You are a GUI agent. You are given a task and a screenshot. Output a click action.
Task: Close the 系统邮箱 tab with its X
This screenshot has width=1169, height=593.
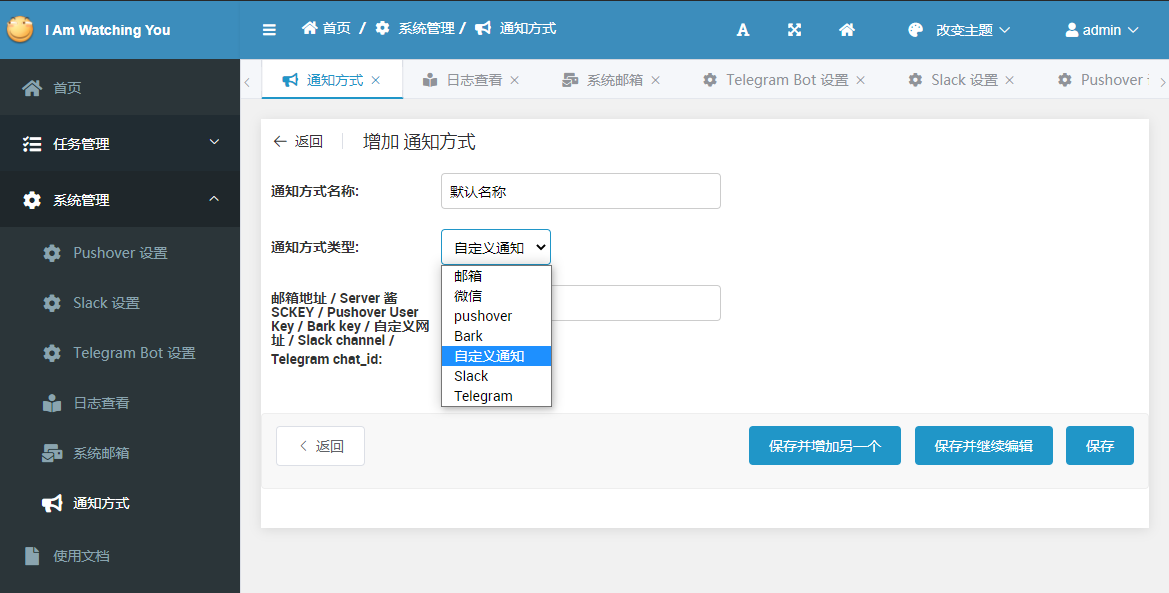656,79
